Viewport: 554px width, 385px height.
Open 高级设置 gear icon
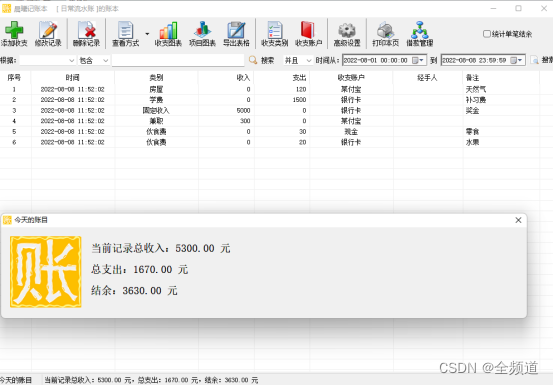point(347,30)
